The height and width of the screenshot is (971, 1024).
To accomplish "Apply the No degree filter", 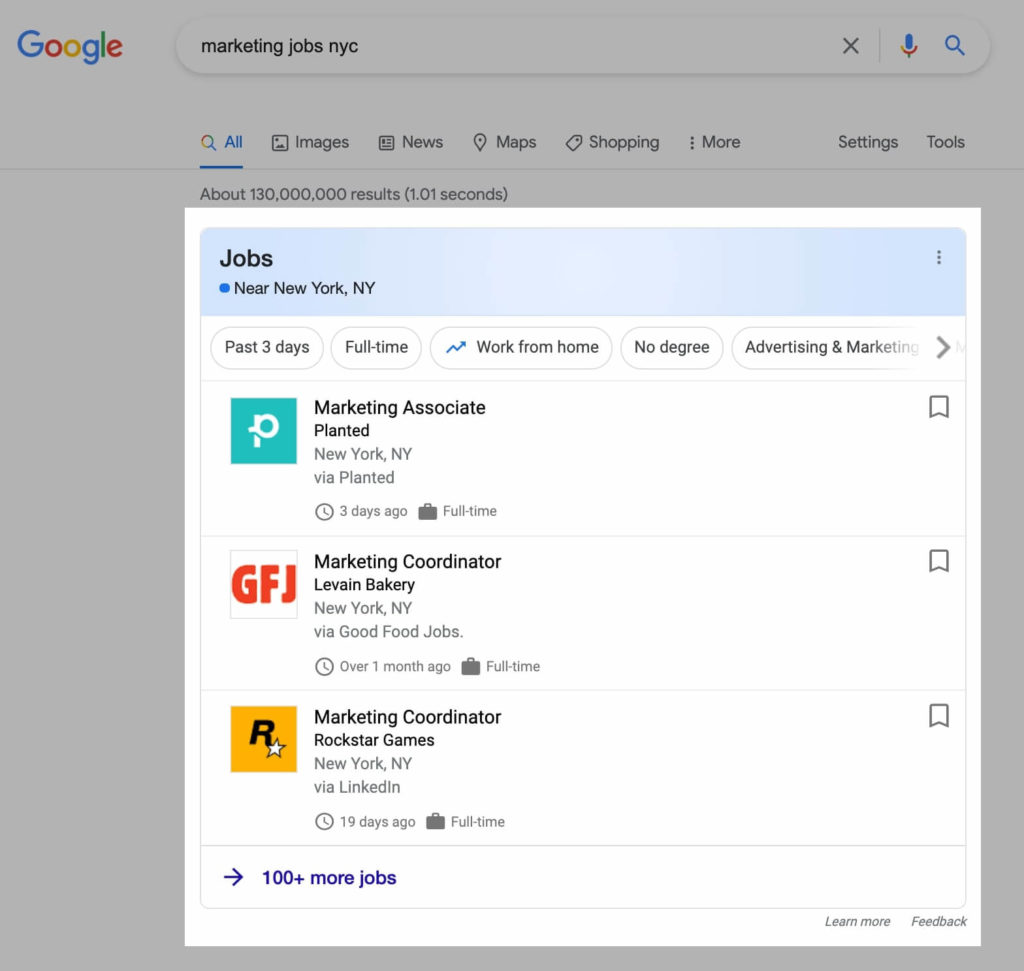I will [x=672, y=347].
